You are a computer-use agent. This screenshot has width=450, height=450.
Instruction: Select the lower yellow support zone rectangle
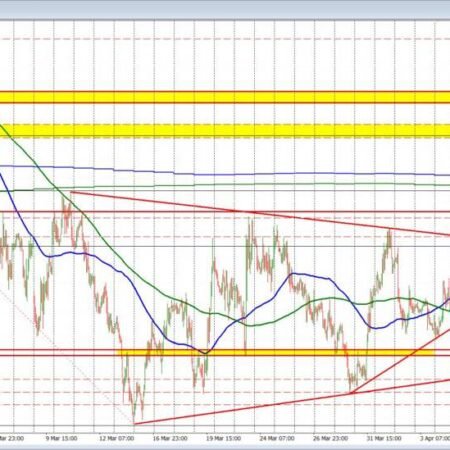click(x=275, y=352)
